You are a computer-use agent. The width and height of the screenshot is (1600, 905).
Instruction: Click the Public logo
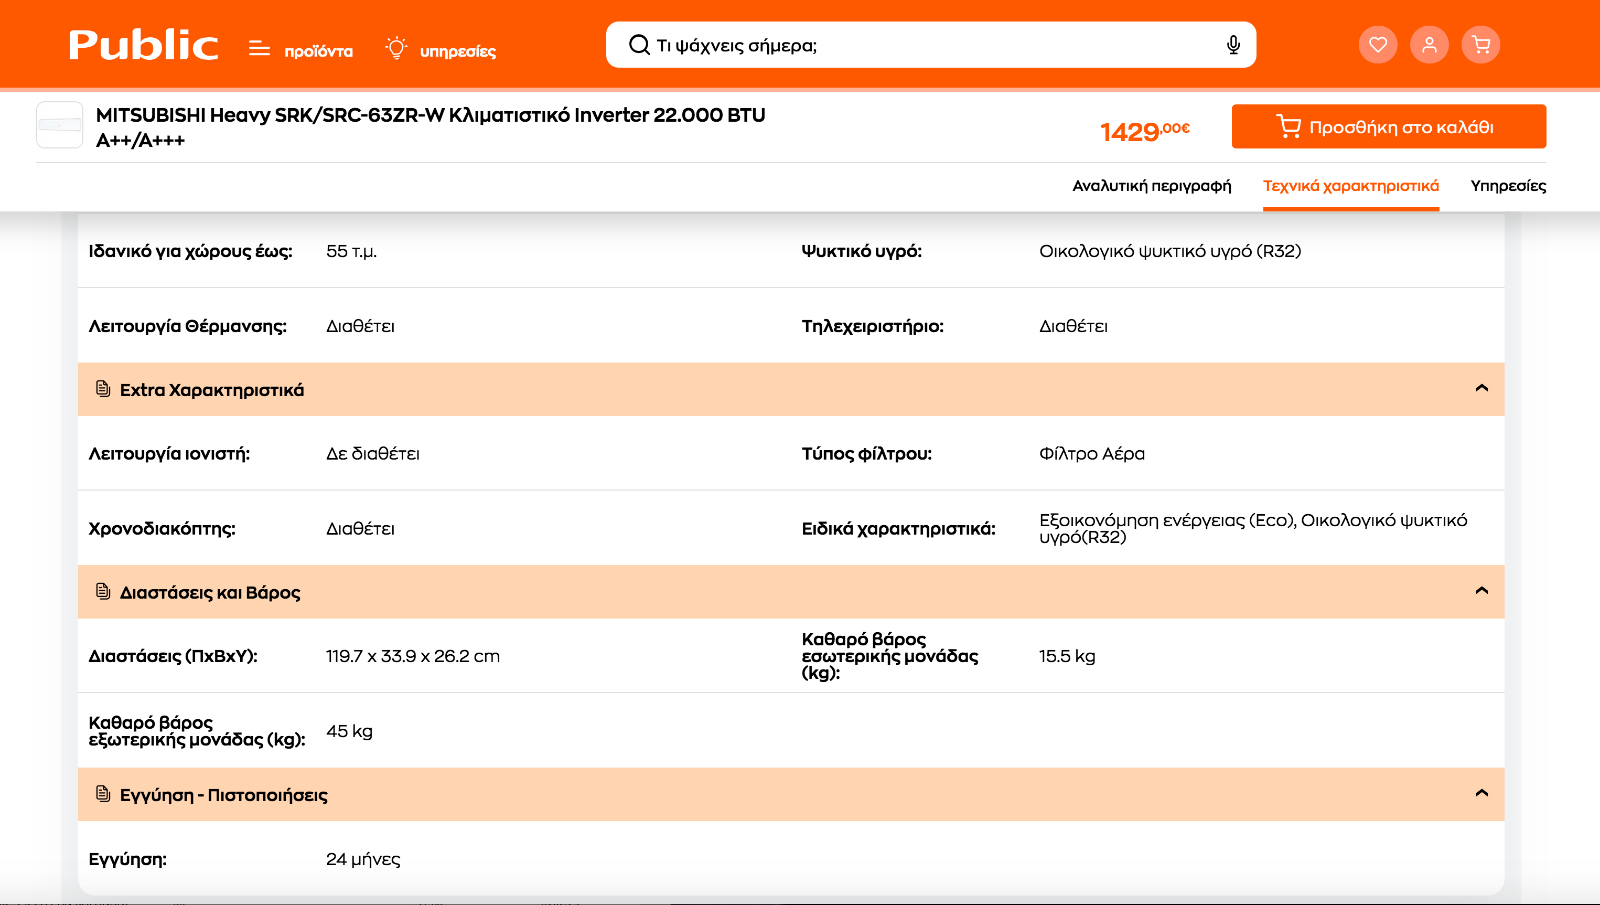(143, 45)
